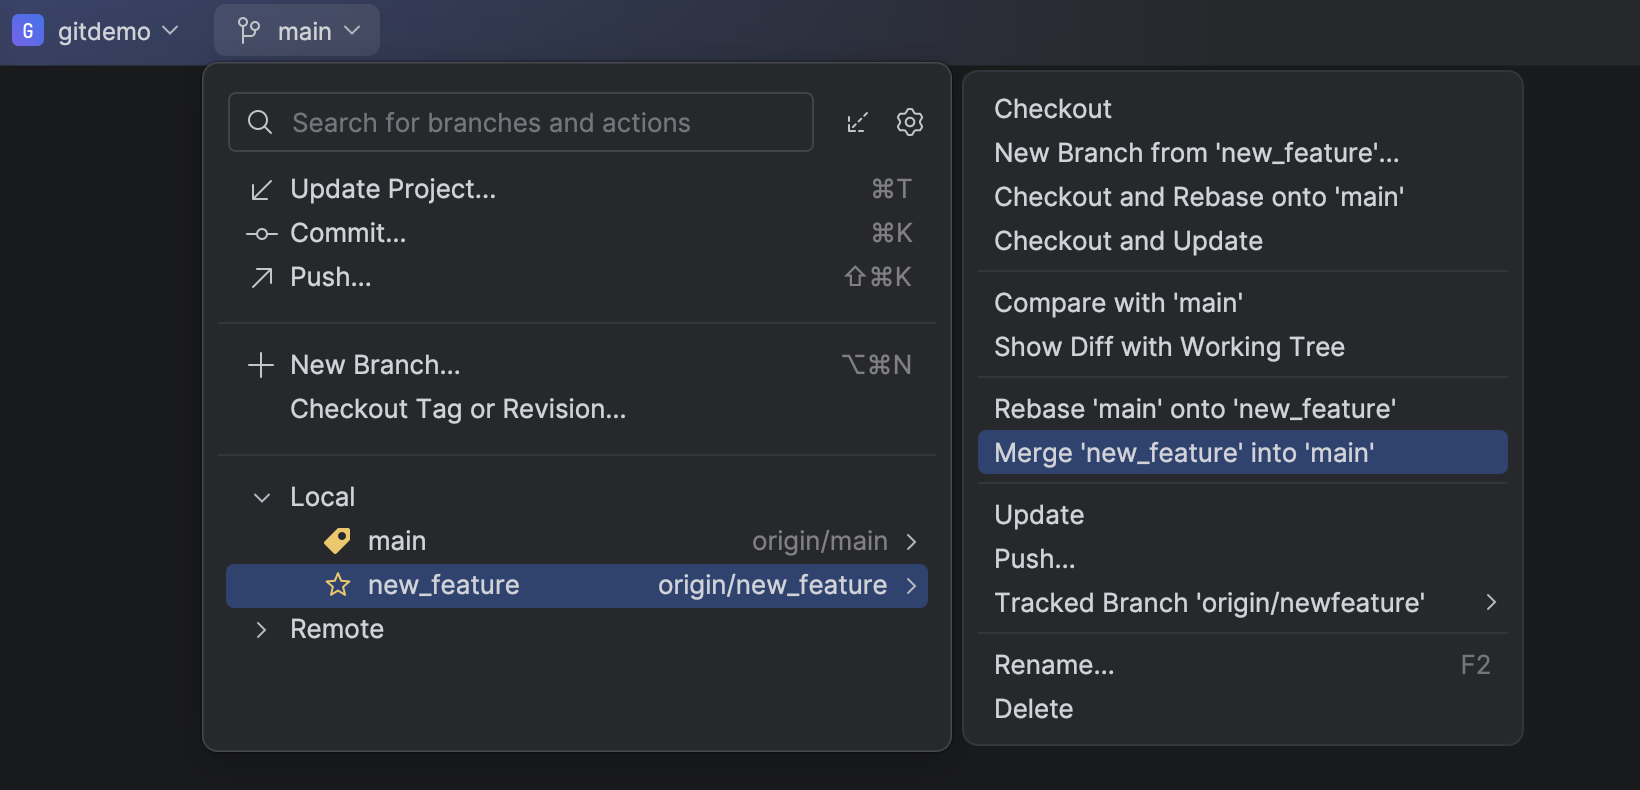Collapse the Local branches group
The height and width of the screenshot is (790, 1640).
[262, 497]
